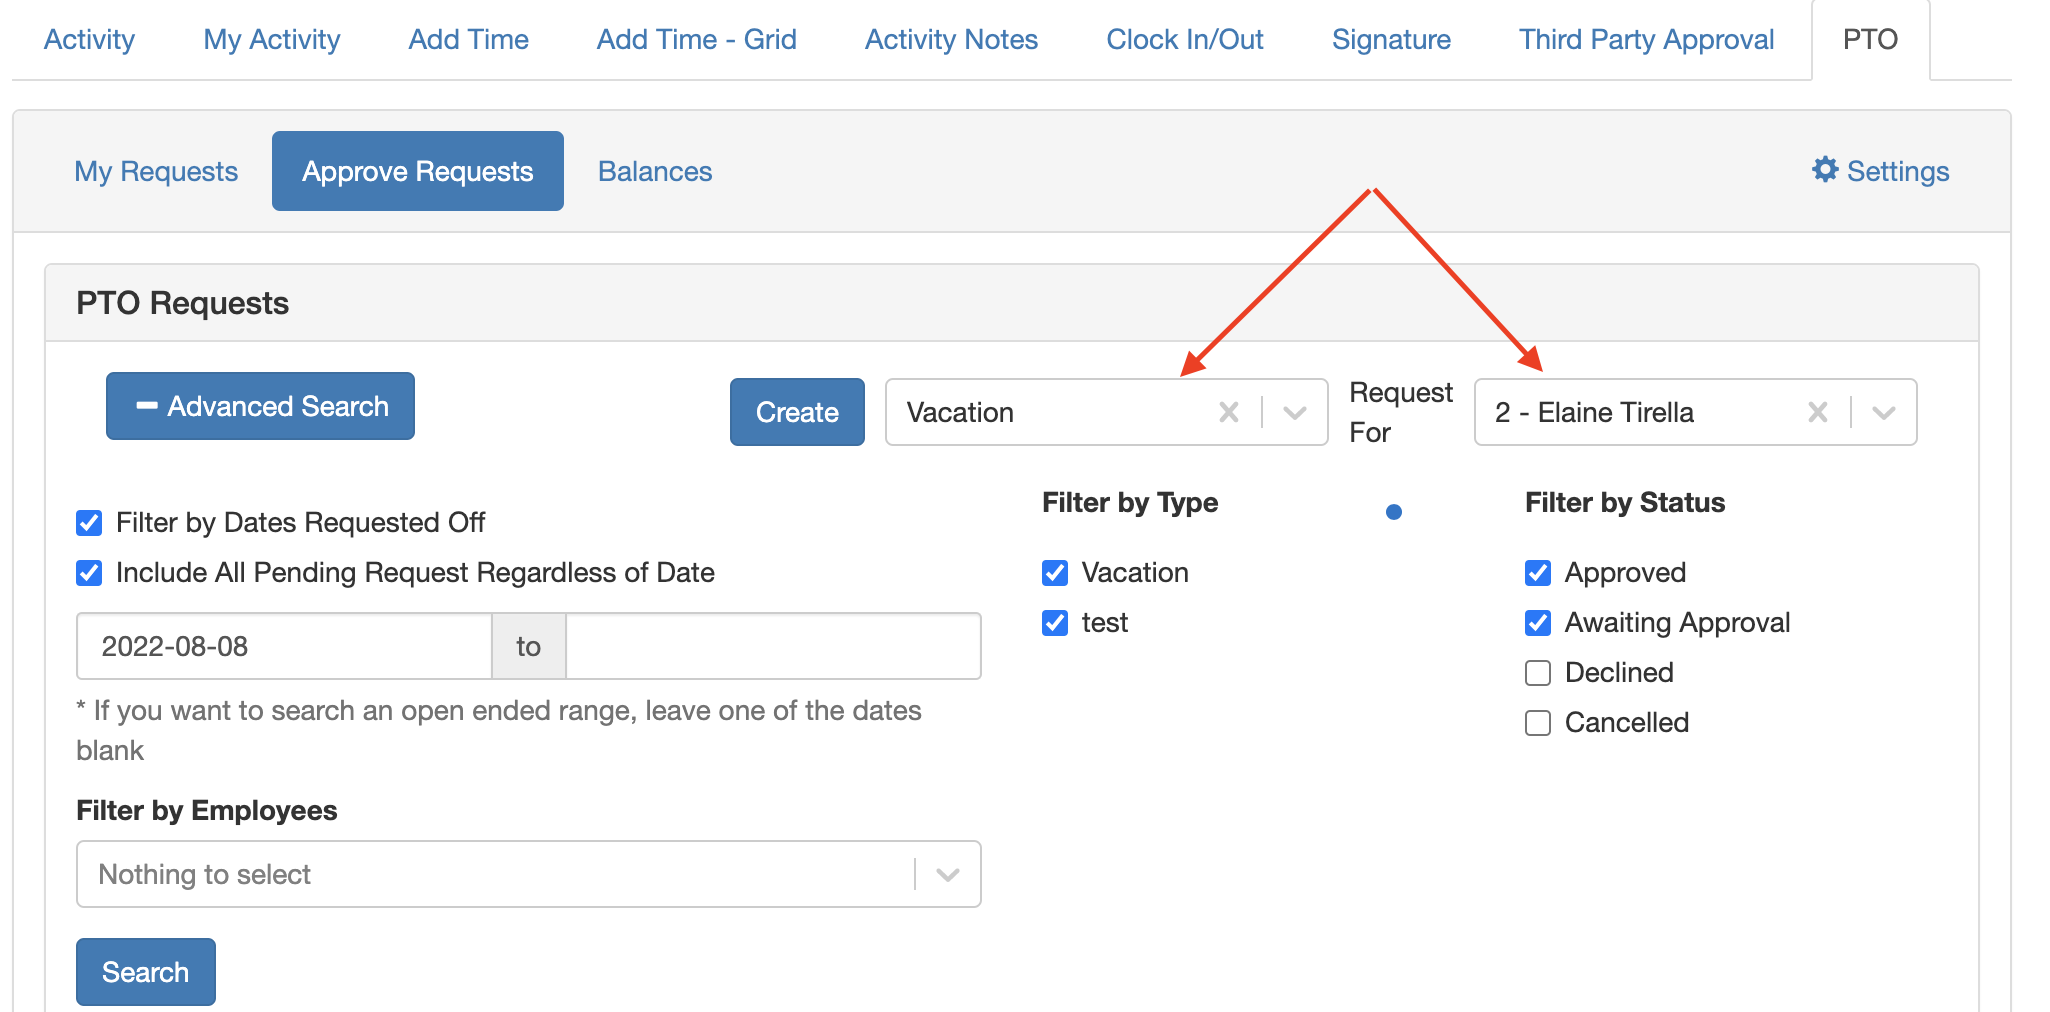
Task: Click the Settings link text
Action: point(1898,171)
